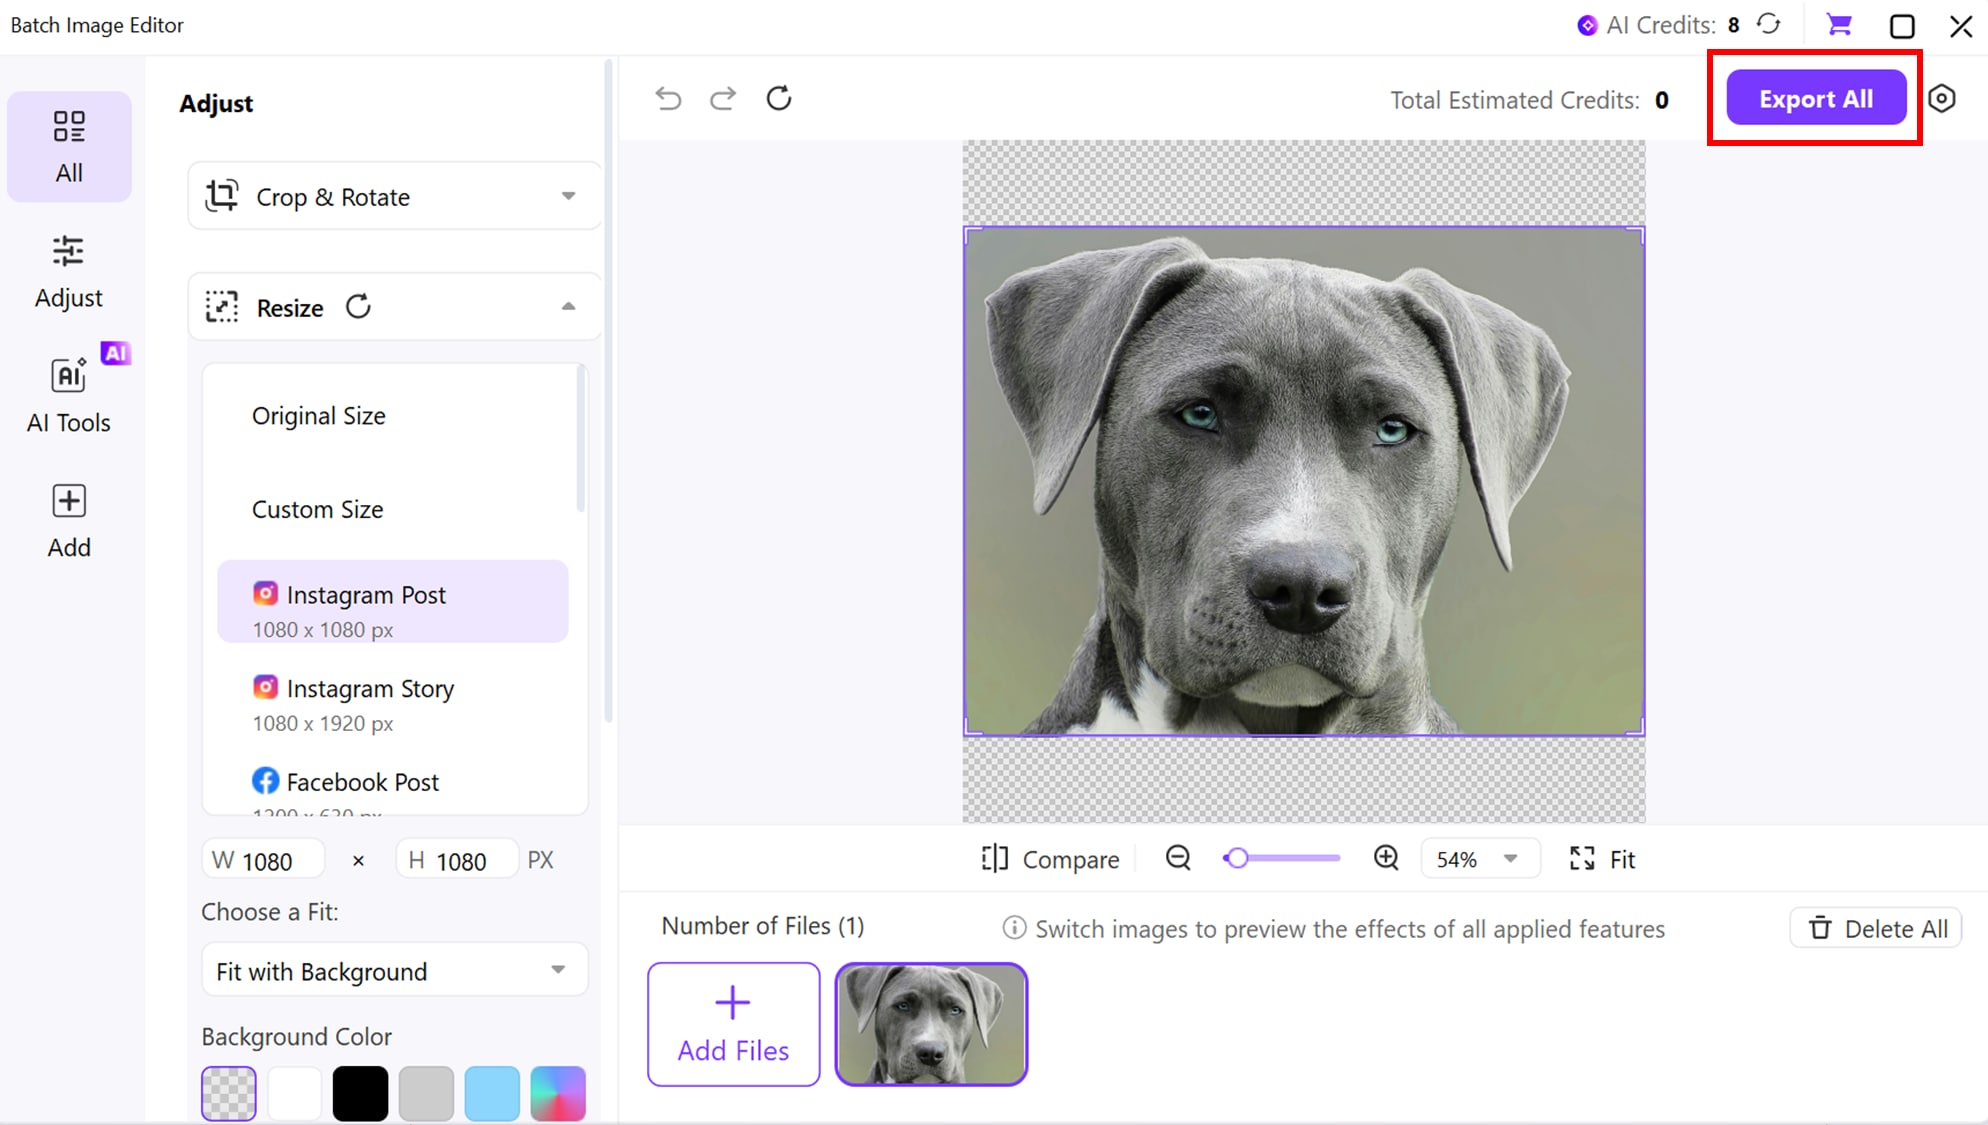This screenshot has height=1125, width=1988.
Task: Toggle the Compare view
Action: (x=1048, y=858)
